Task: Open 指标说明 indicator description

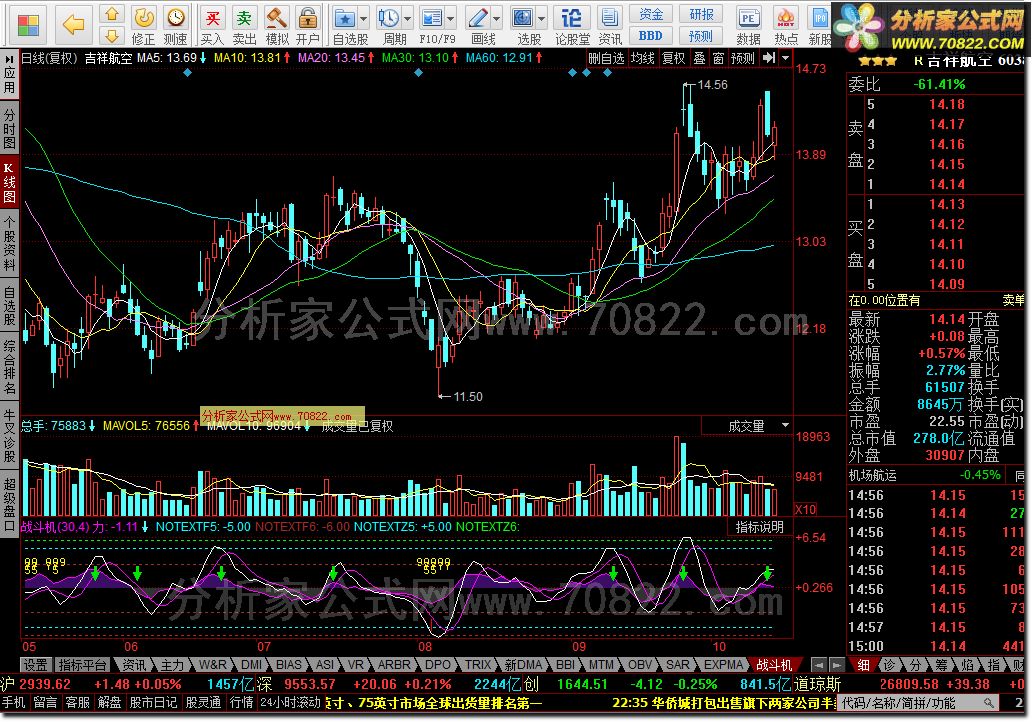Action: (x=759, y=526)
